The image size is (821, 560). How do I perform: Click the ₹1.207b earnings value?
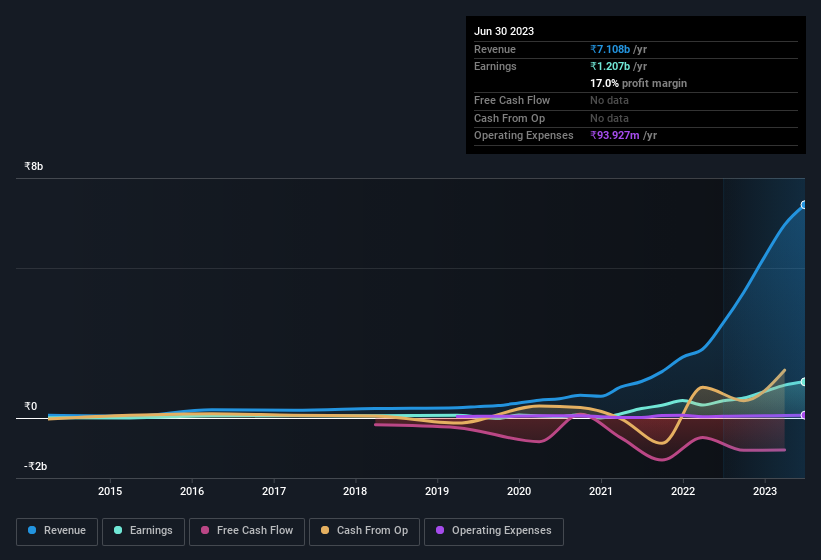point(610,66)
